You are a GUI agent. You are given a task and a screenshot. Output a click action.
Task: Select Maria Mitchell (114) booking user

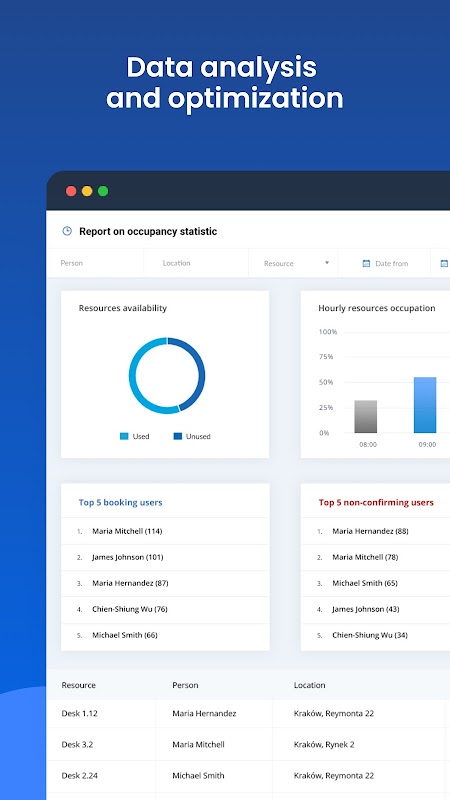127,531
